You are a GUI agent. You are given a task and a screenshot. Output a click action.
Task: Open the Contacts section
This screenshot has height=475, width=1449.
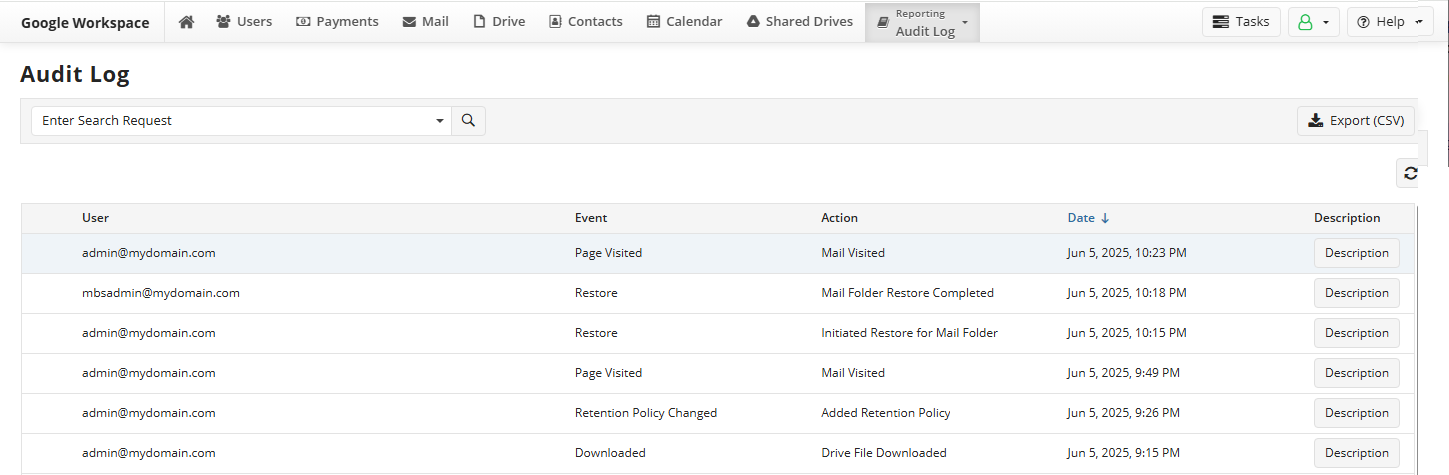(585, 21)
